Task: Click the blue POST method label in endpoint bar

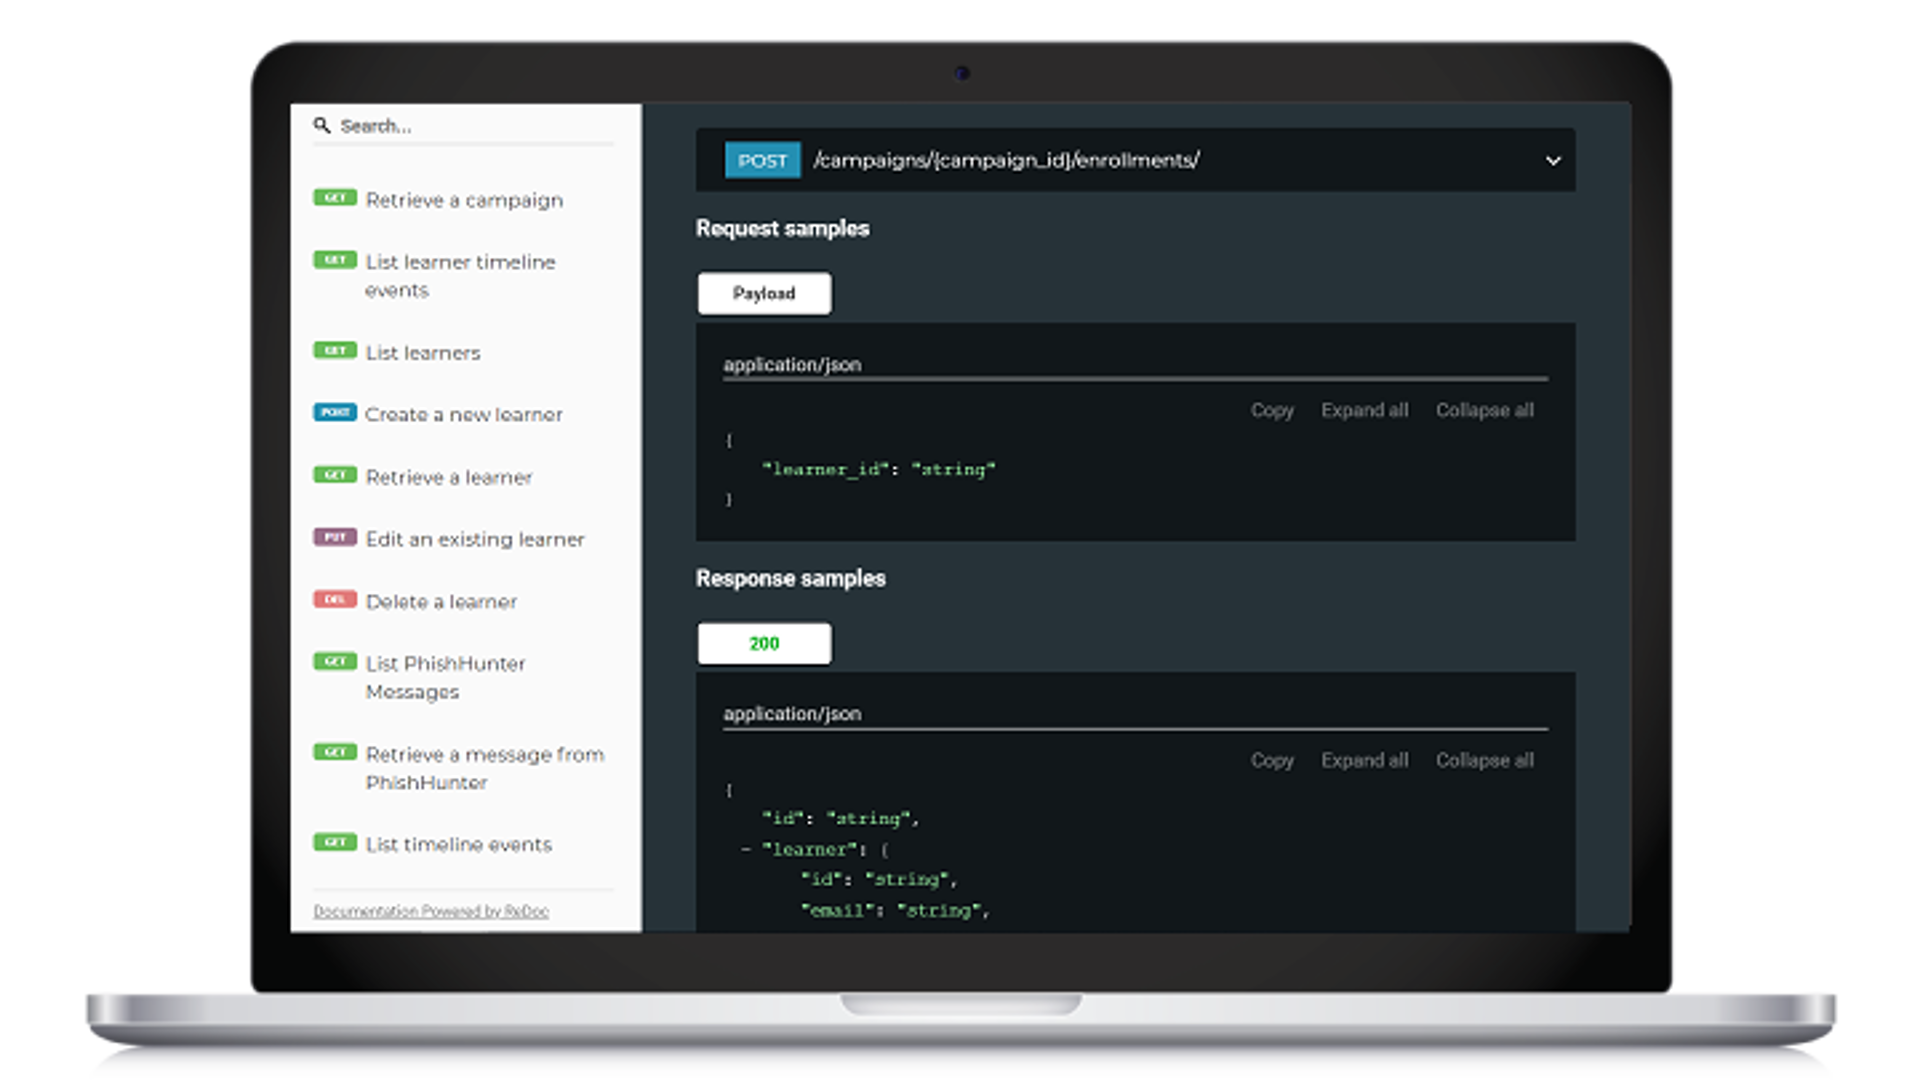Action: [762, 160]
